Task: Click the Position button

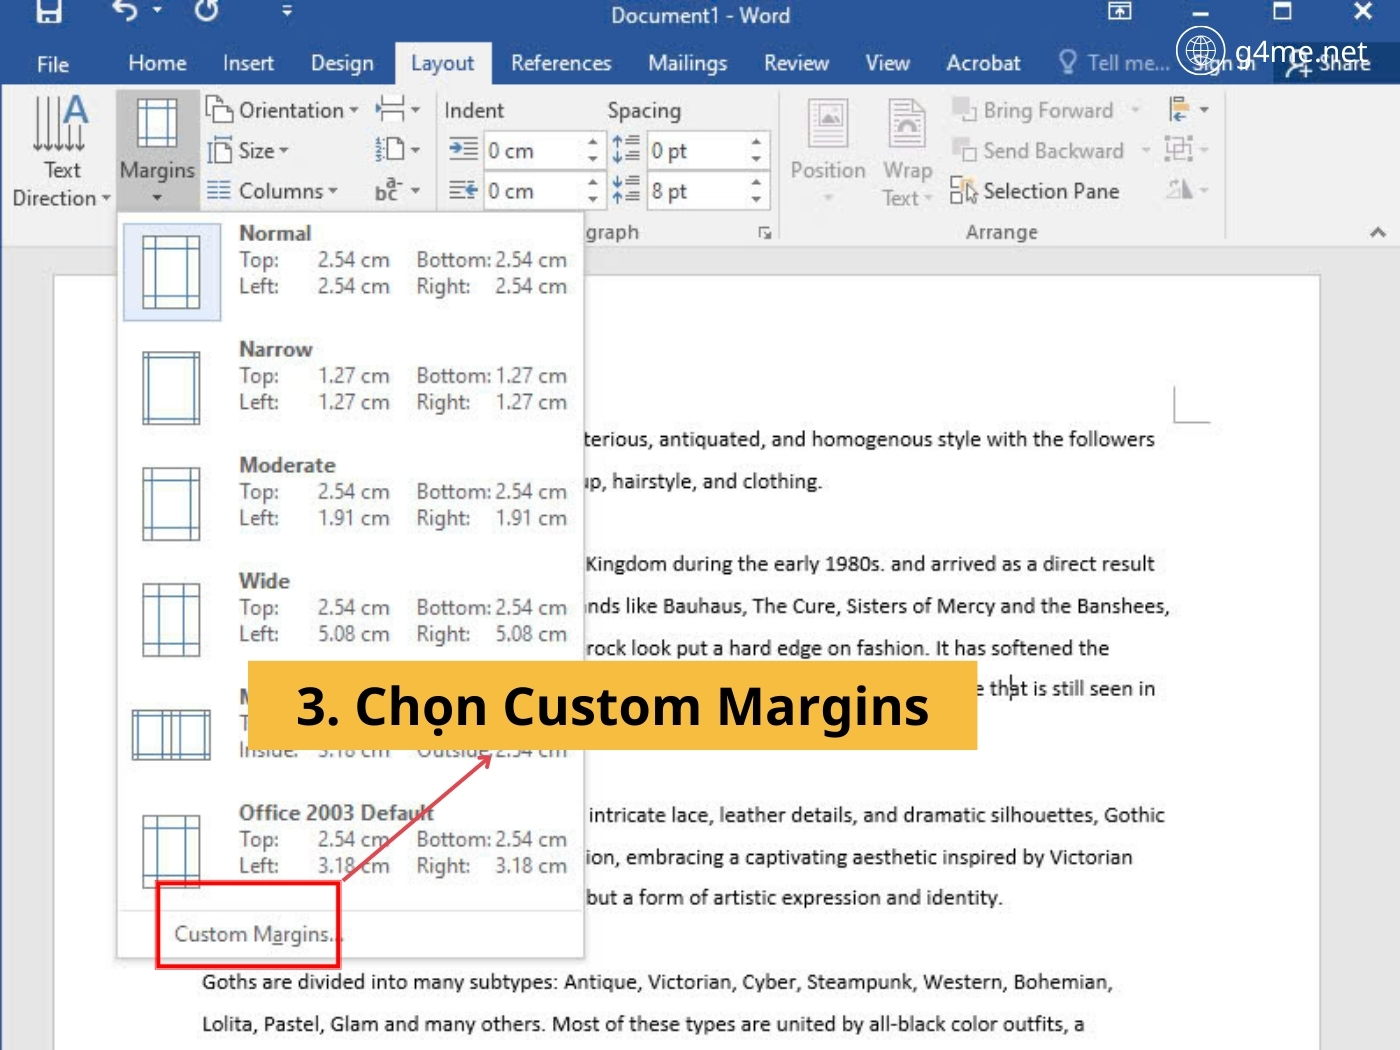Action: pyautogui.click(x=828, y=151)
